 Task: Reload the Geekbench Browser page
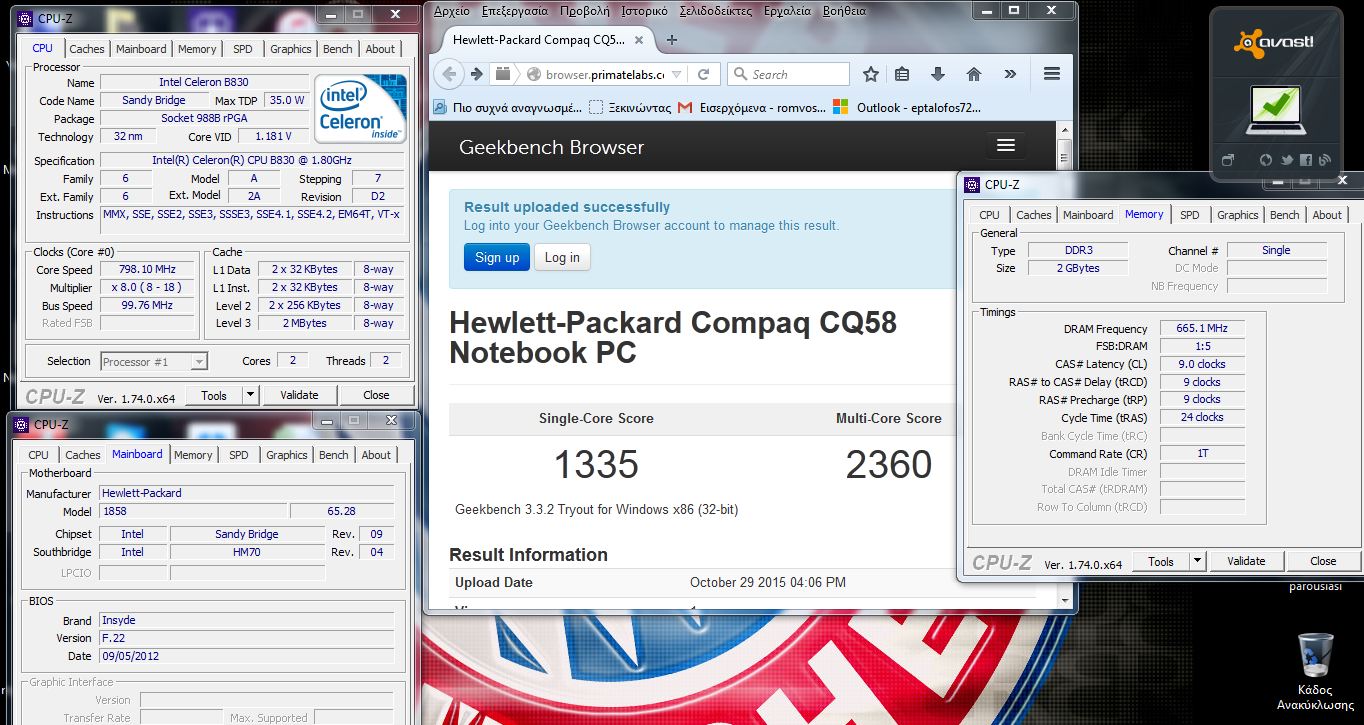(x=703, y=74)
